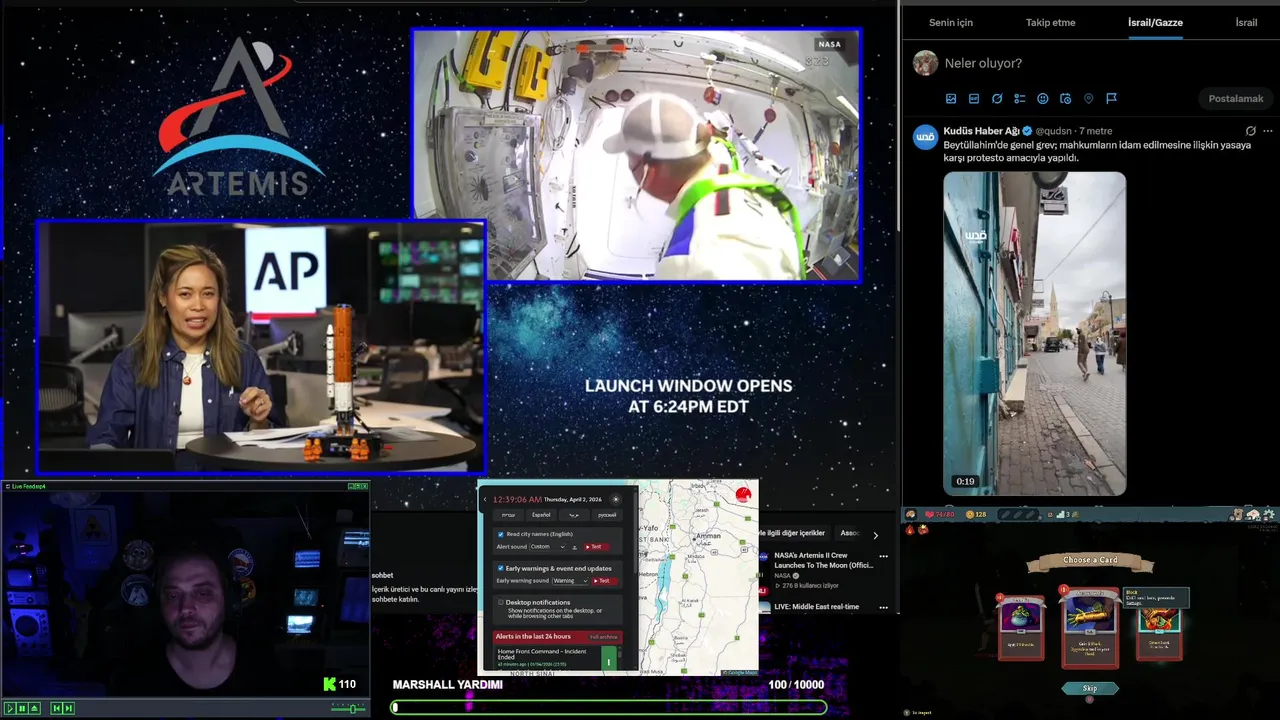Upload a custom alert sound icon

point(575,547)
